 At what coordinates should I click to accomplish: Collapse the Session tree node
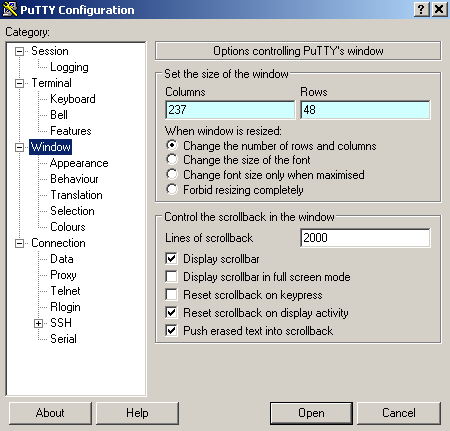(x=20, y=51)
